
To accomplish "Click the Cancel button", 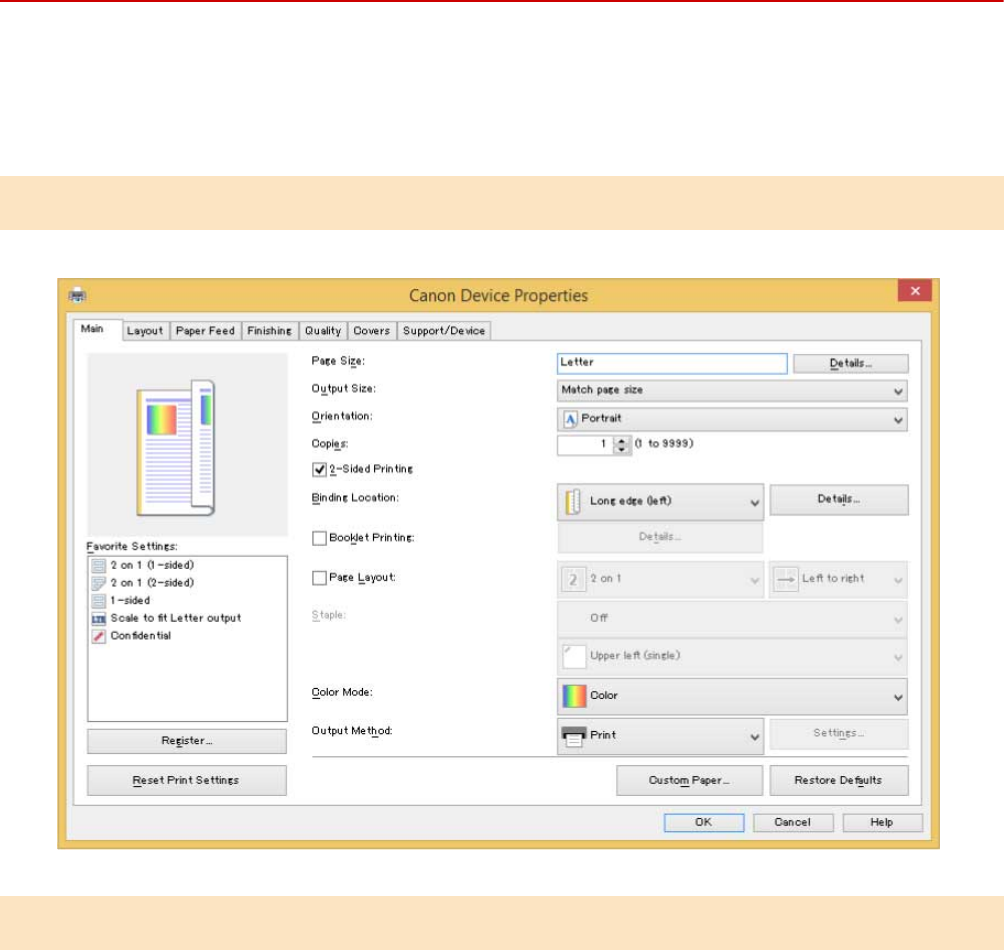I will (793, 823).
